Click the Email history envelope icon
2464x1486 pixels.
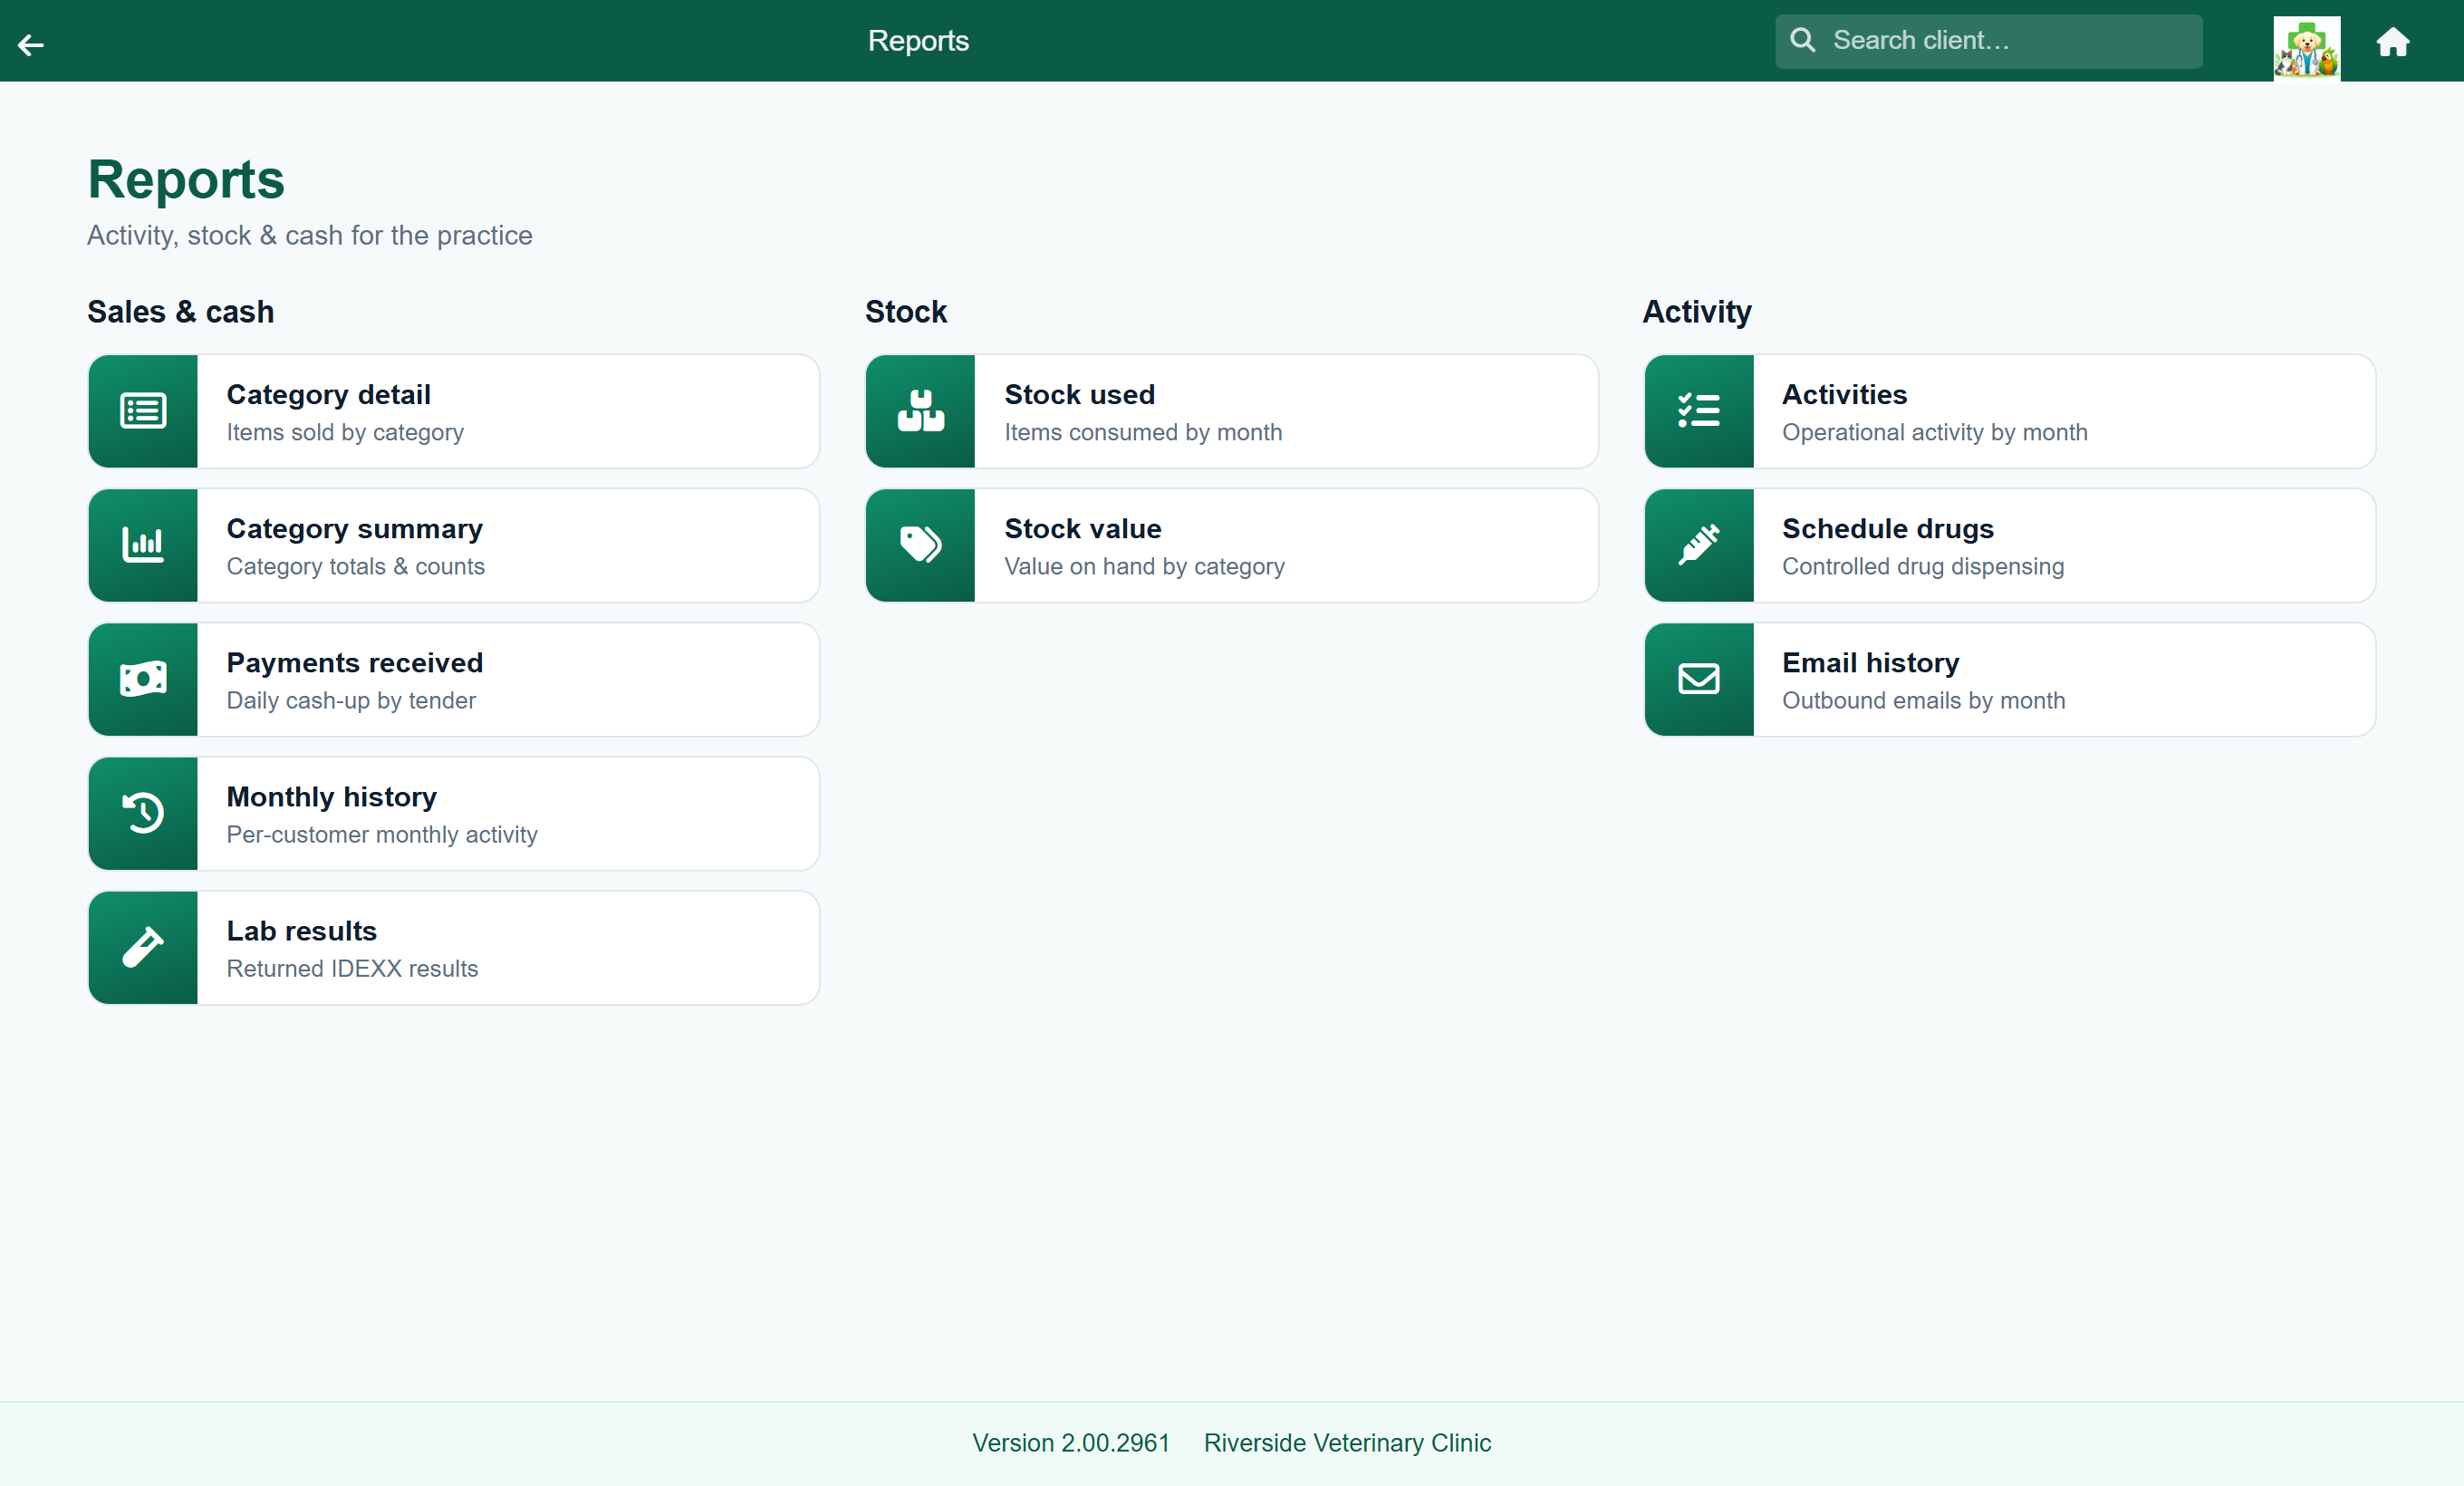click(x=1698, y=679)
